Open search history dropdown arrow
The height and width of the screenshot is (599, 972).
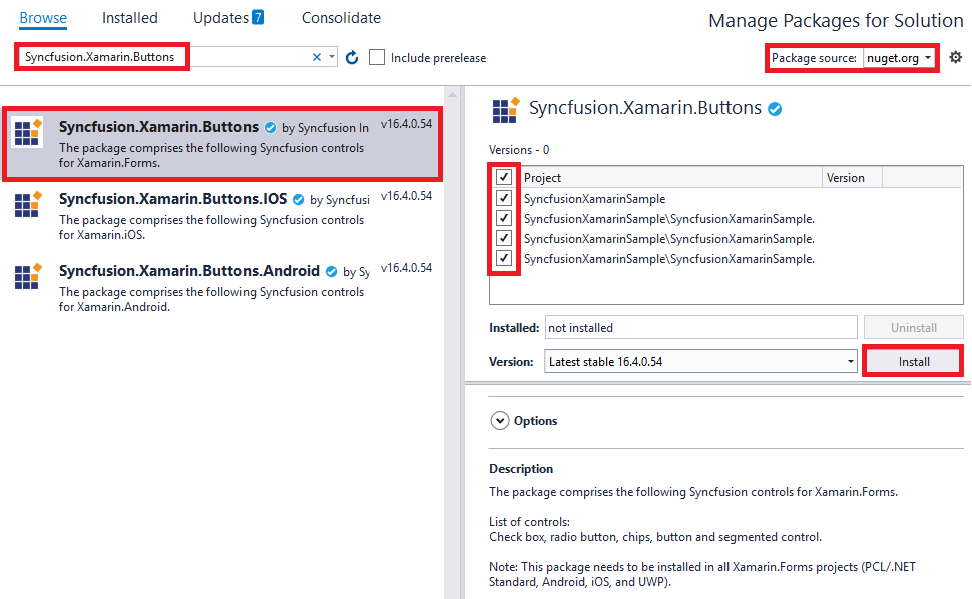(x=333, y=58)
